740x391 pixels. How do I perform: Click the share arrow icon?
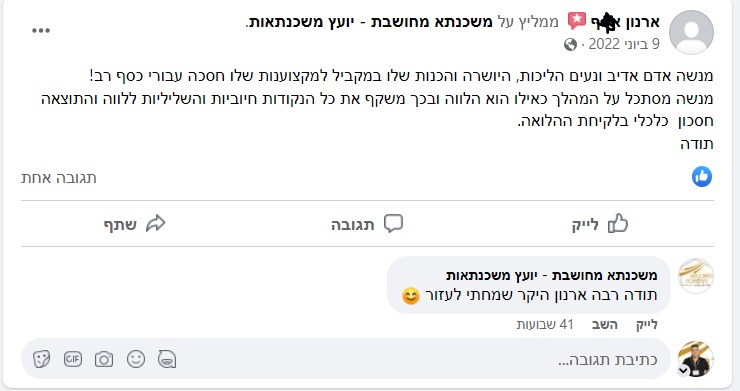click(x=156, y=223)
